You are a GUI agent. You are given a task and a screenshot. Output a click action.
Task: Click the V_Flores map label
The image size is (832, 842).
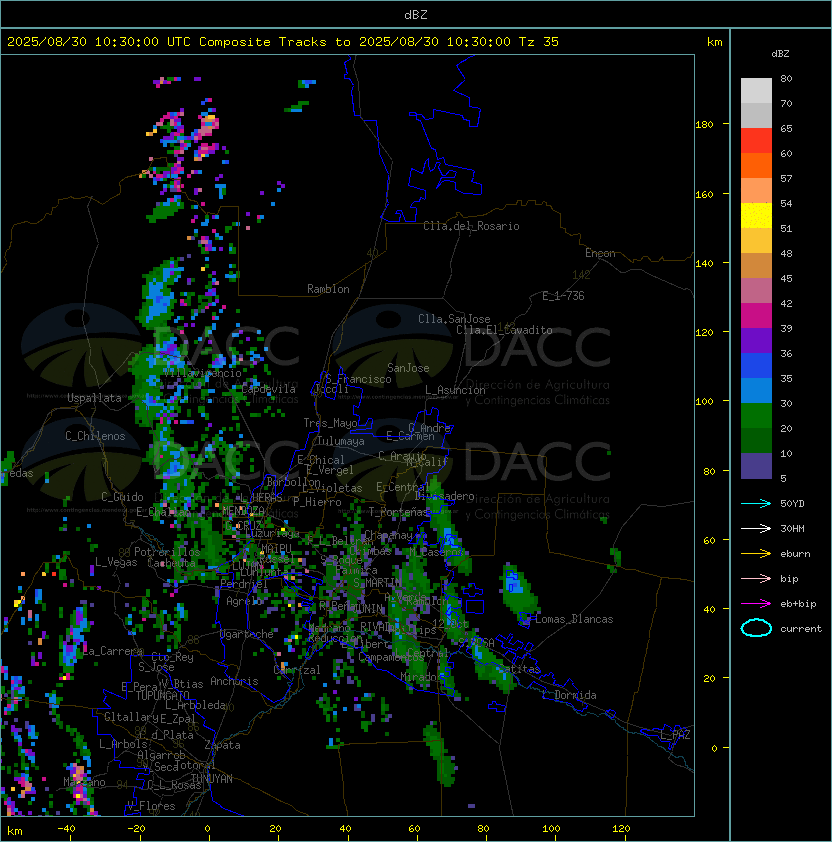(151, 806)
